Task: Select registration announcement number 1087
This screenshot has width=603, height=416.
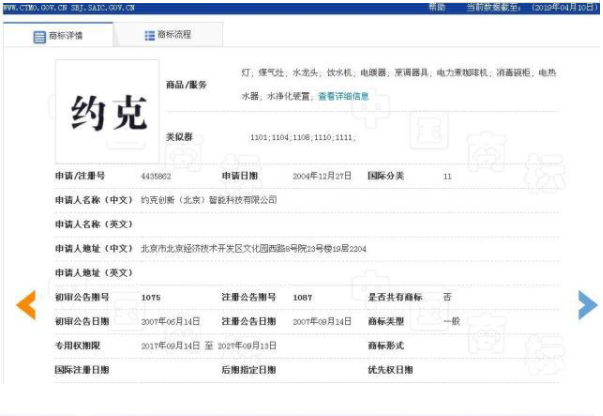Action: (x=302, y=298)
